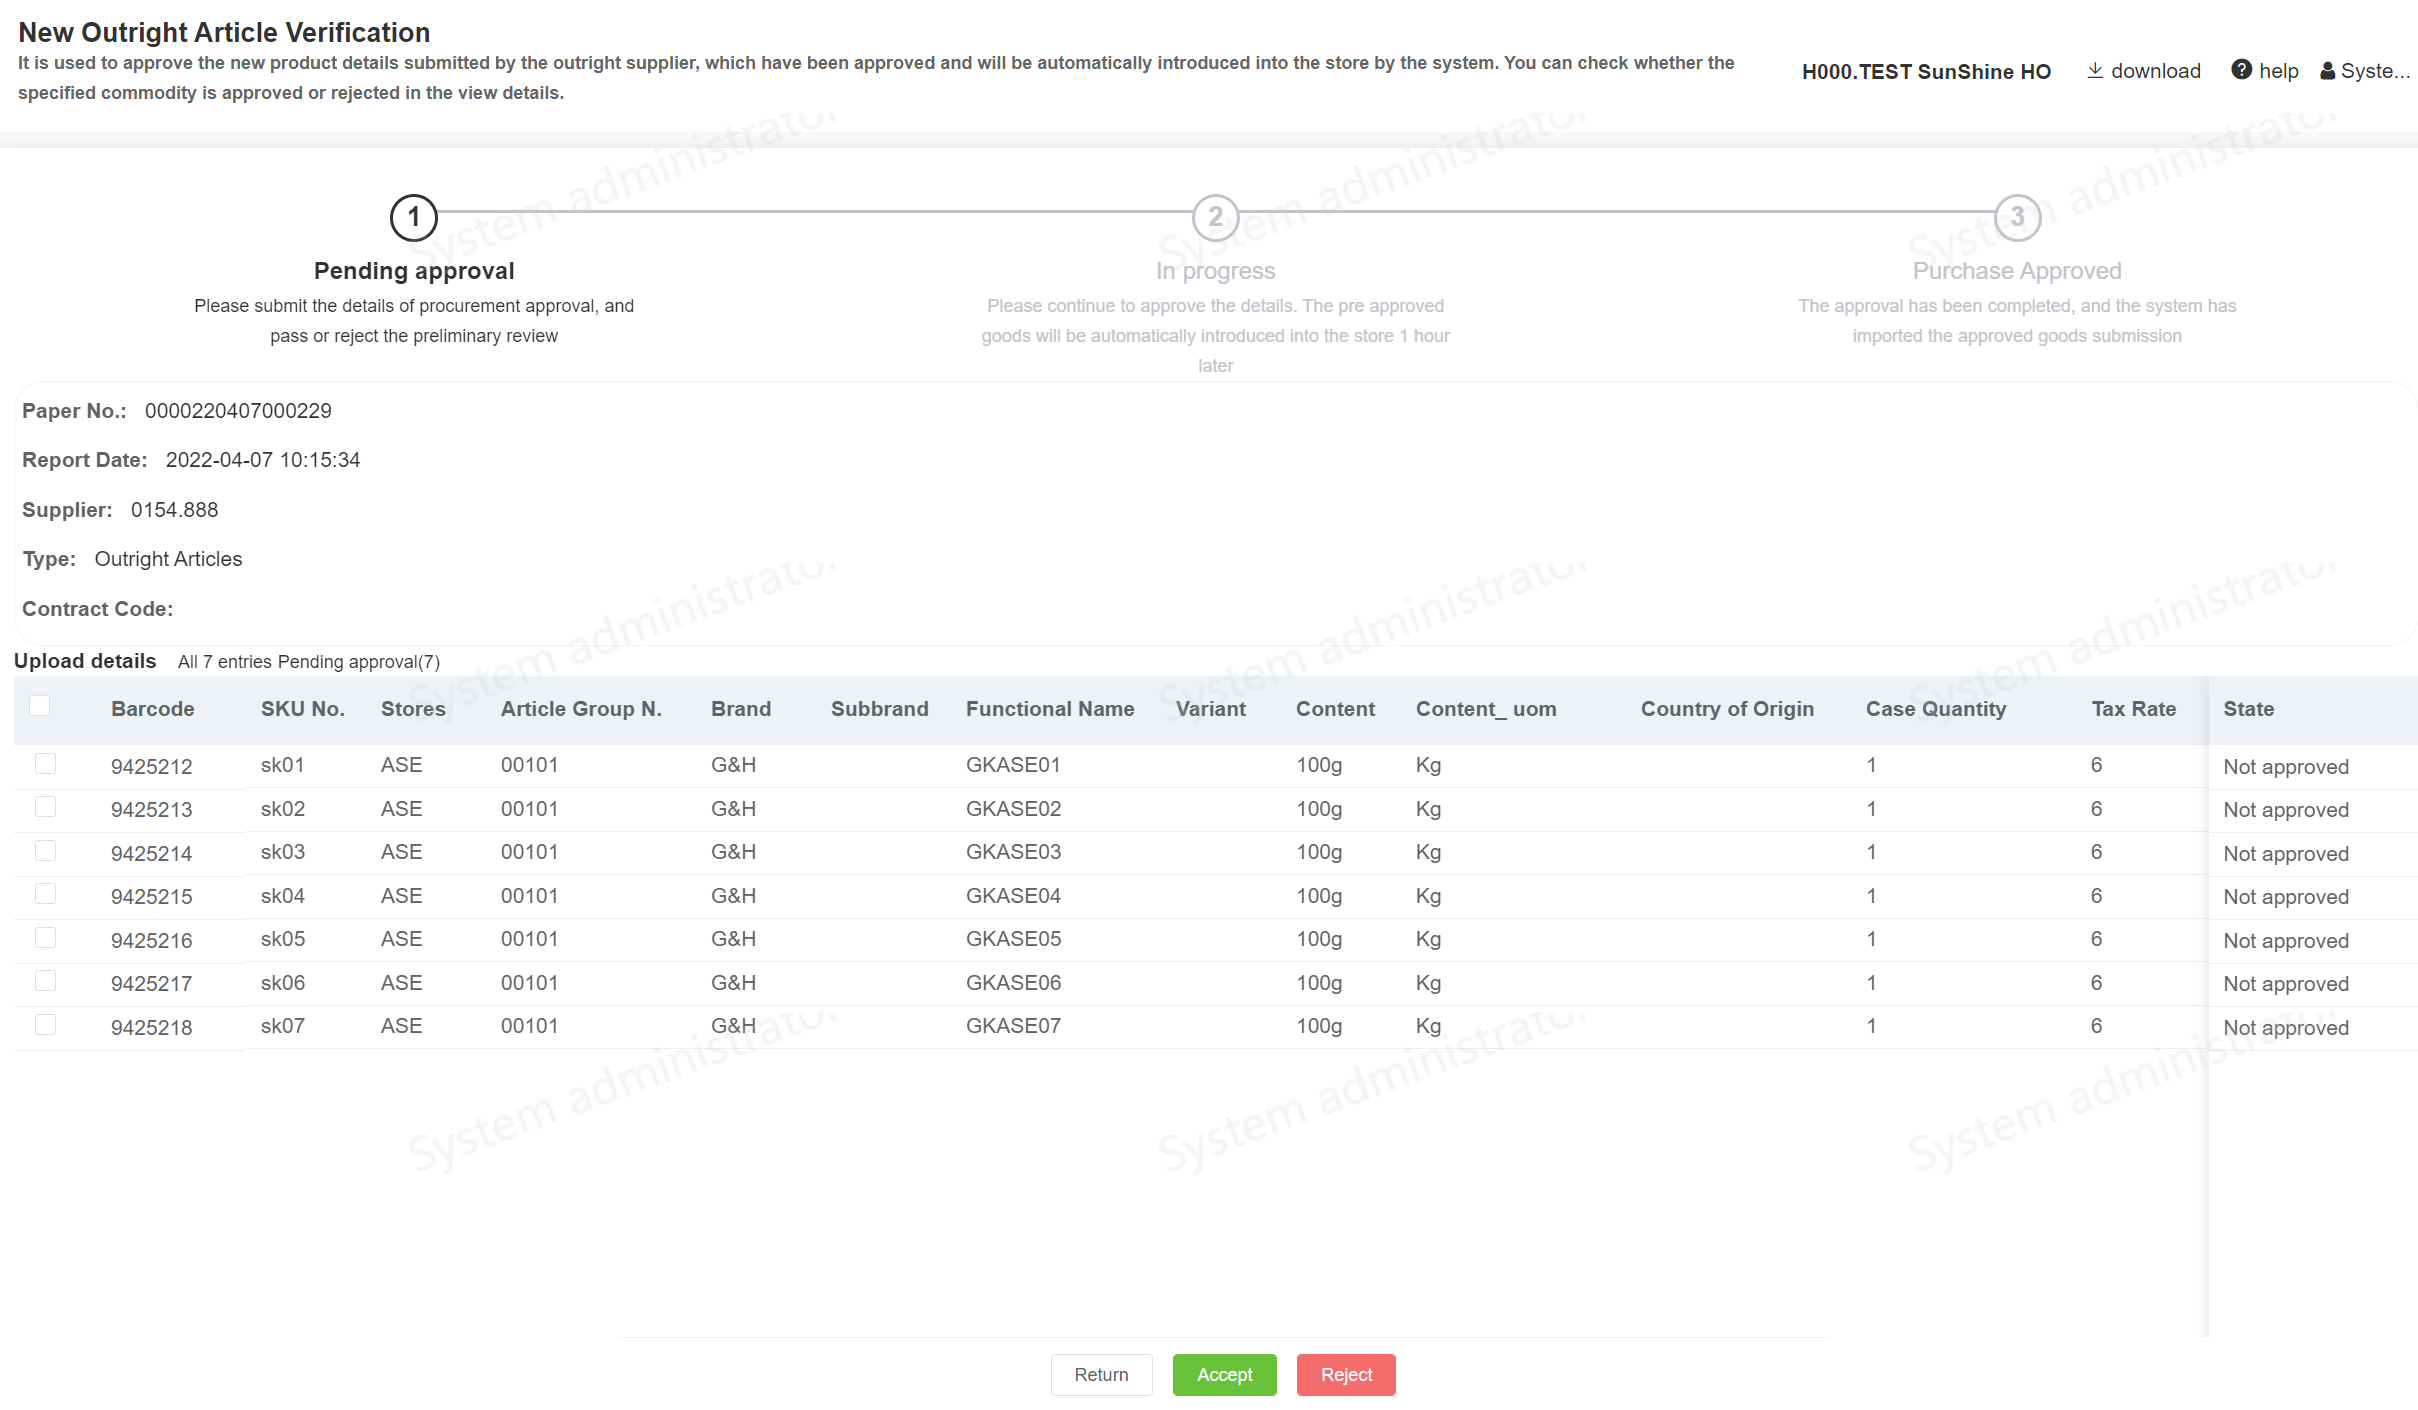Select step 2 In progress circle
The image size is (2418, 1410).
coord(1215,217)
